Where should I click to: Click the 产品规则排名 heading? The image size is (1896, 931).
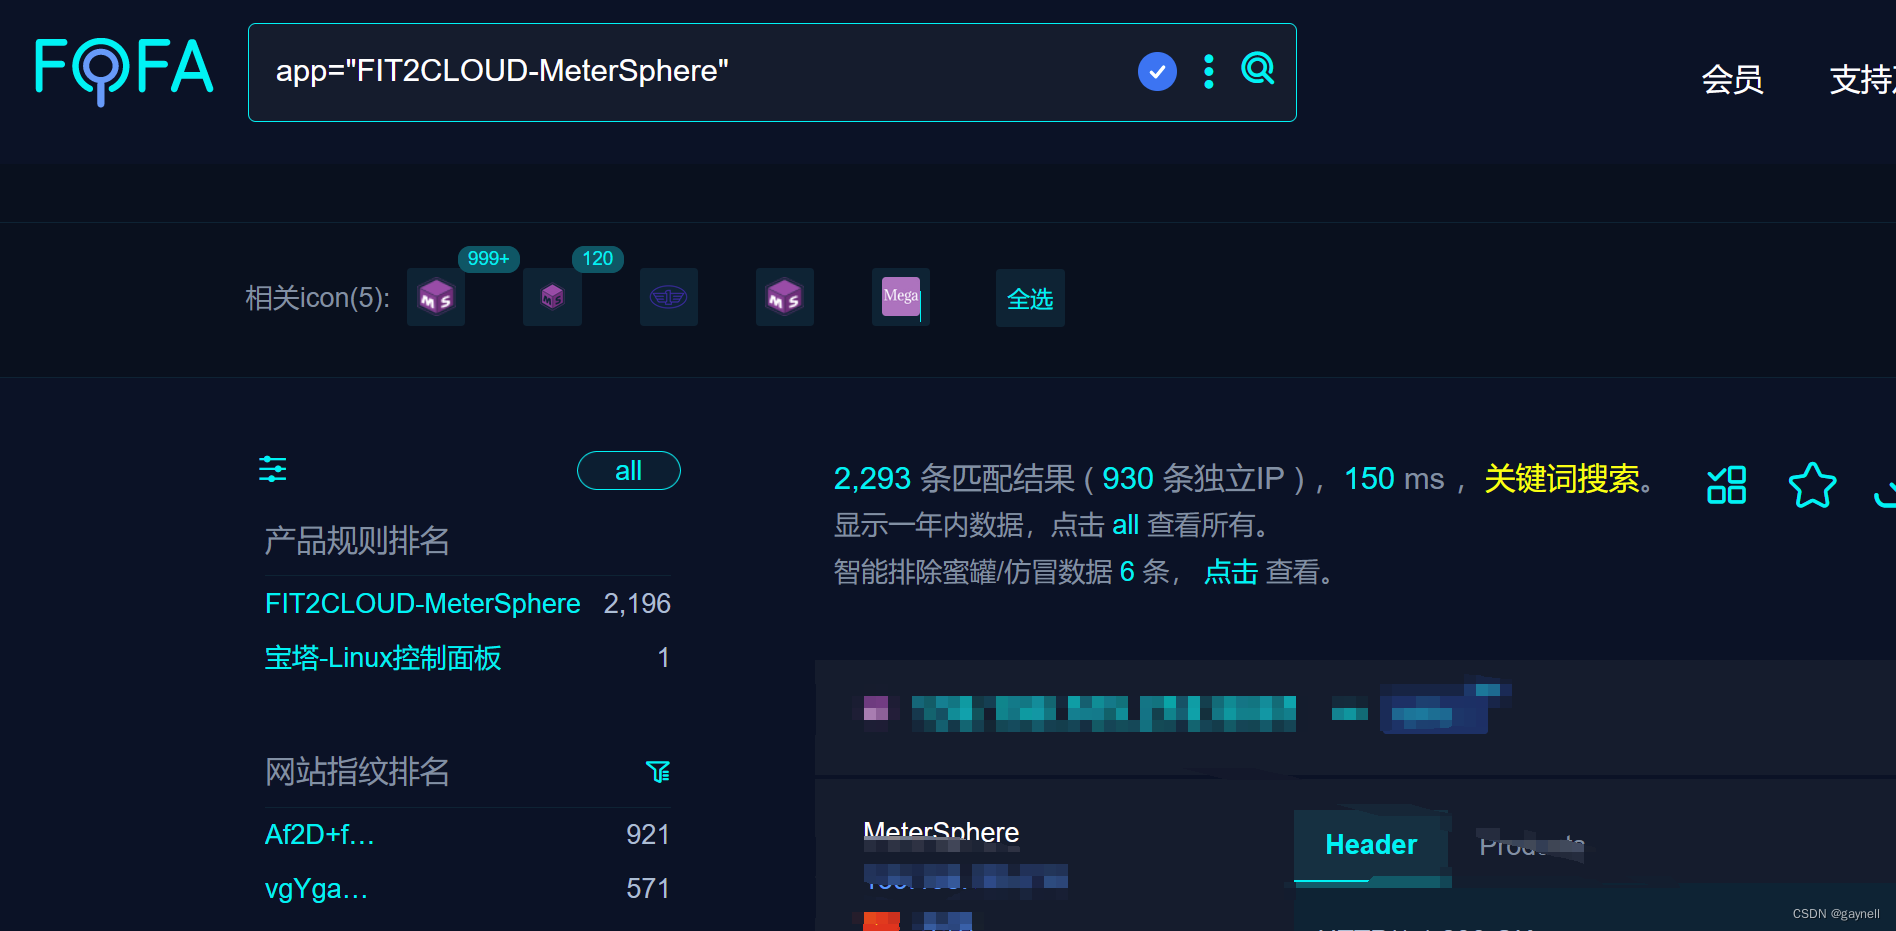click(x=357, y=541)
